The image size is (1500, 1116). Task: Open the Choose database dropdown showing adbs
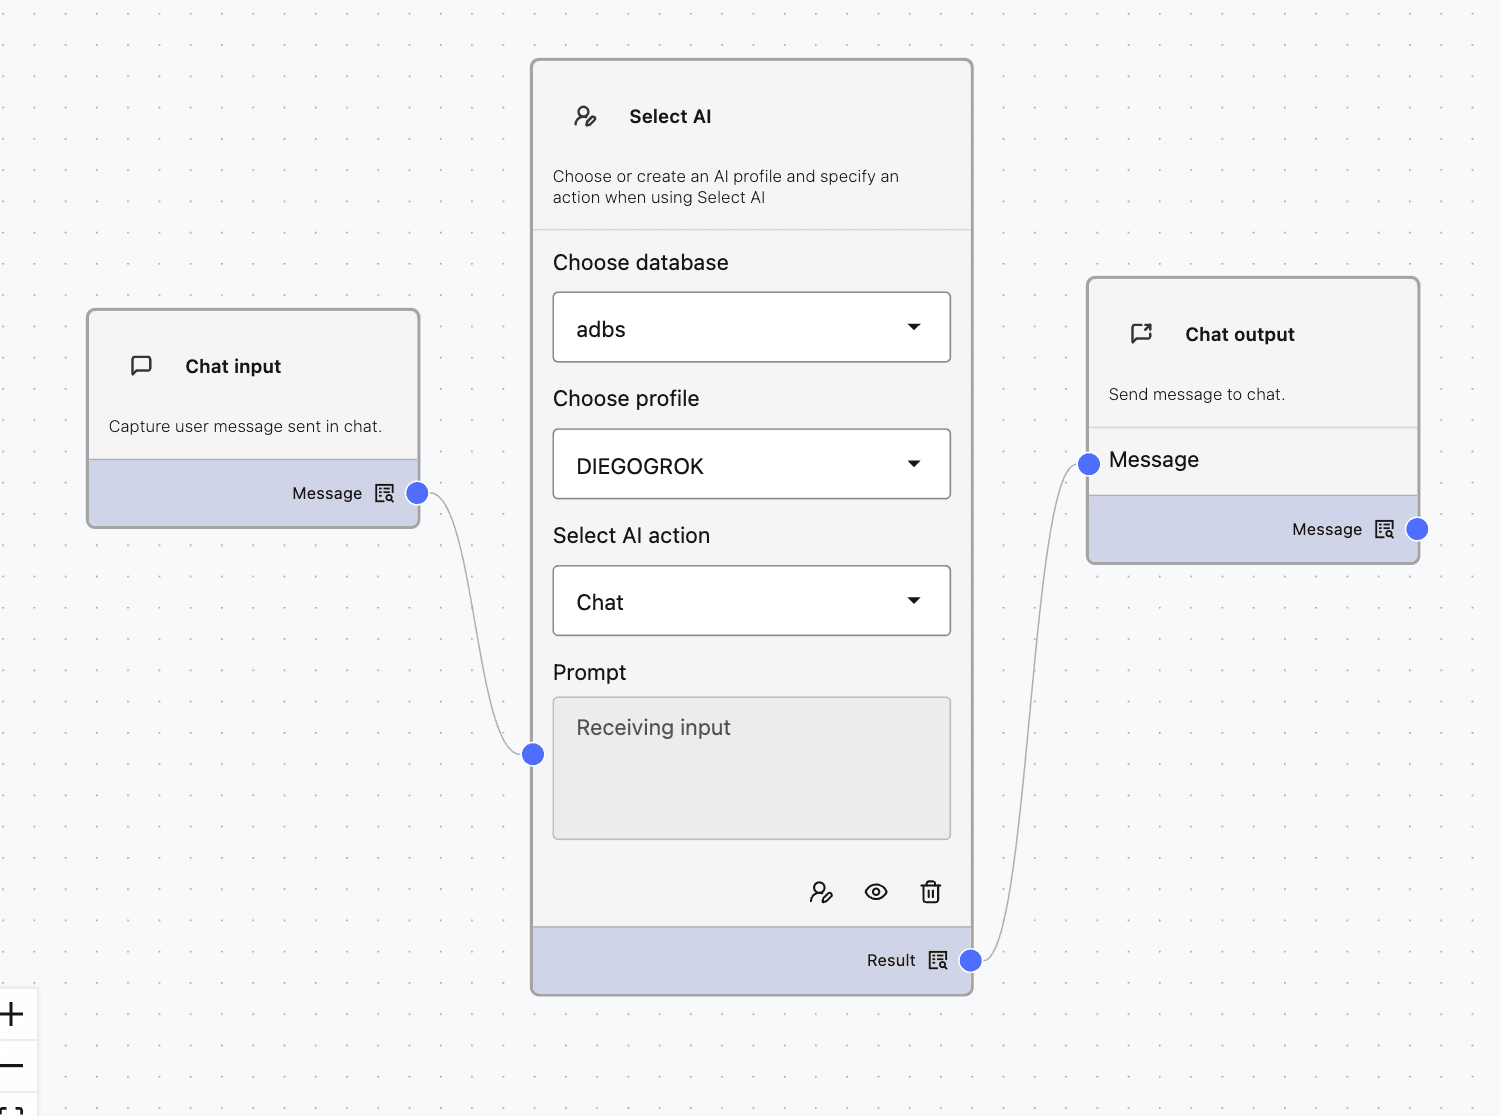(750, 327)
